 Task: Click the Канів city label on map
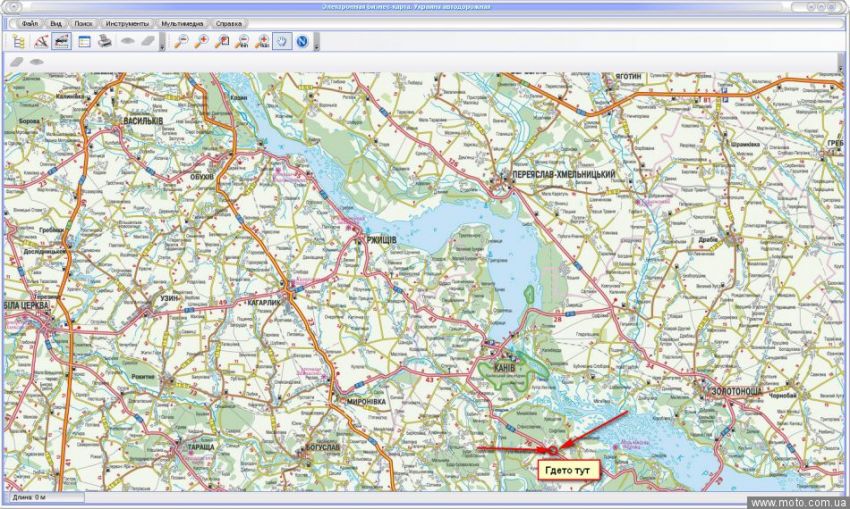504,367
